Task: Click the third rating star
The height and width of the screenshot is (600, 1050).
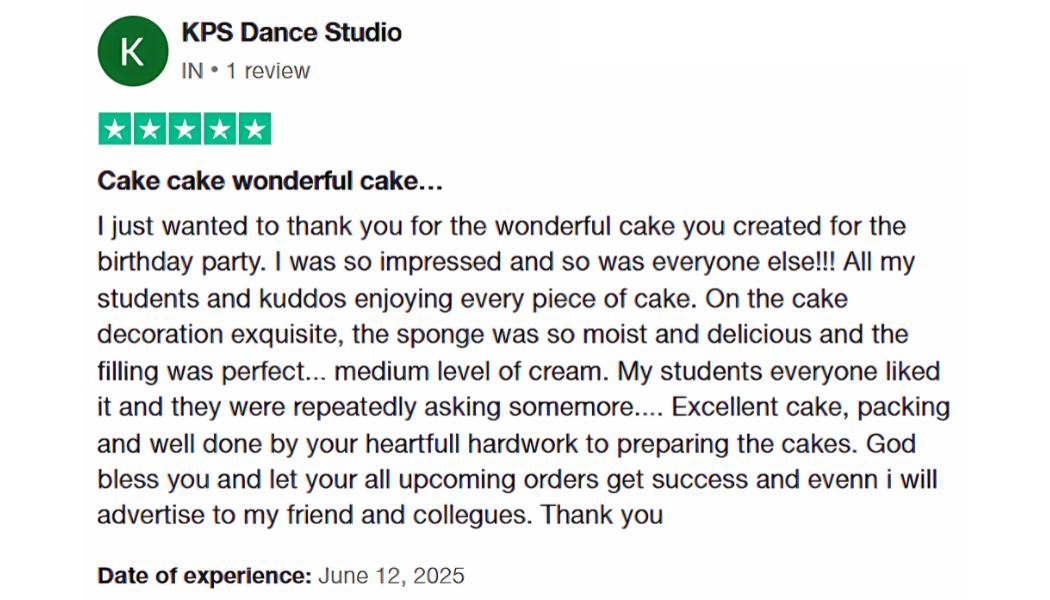Action: [x=185, y=129]
